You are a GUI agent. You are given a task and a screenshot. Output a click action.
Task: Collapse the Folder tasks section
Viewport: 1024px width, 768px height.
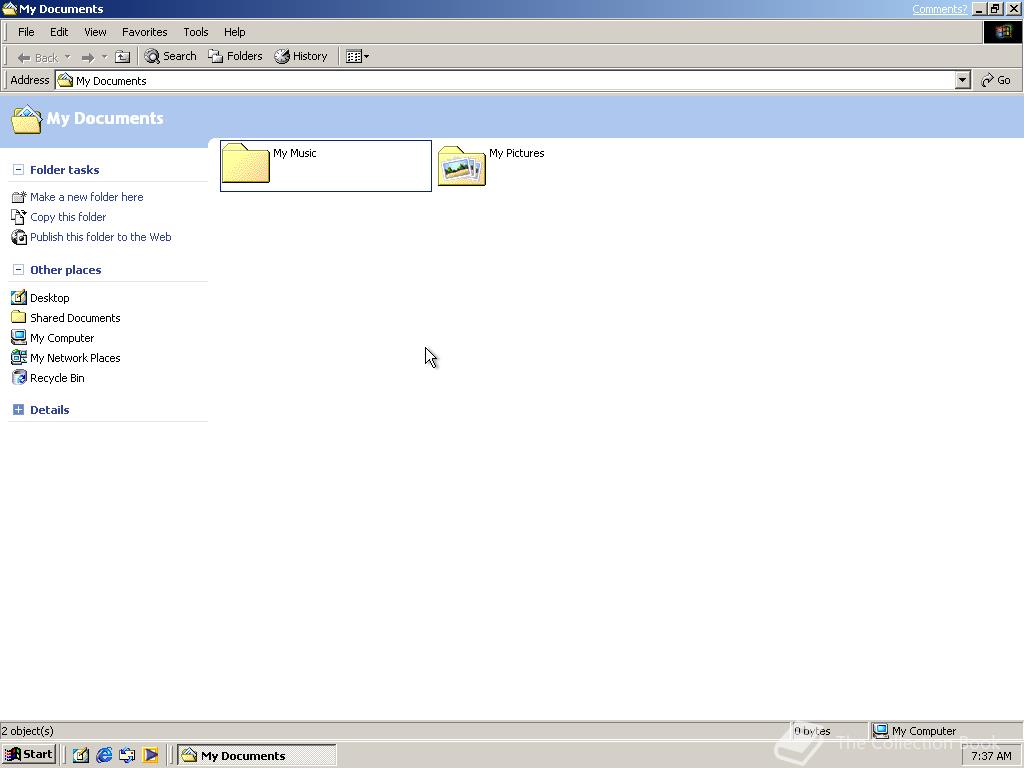18,170
